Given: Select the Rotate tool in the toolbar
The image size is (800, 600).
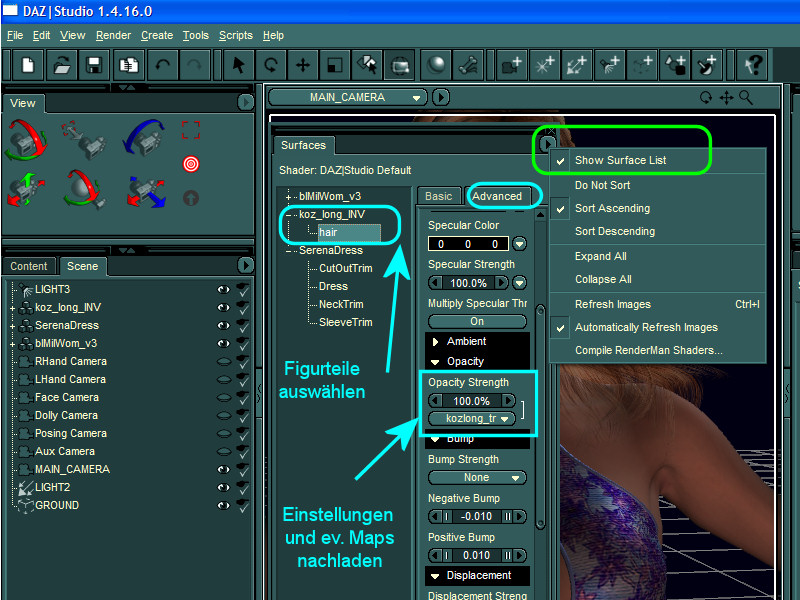Looking at the screenshot, I should point(270,65).
